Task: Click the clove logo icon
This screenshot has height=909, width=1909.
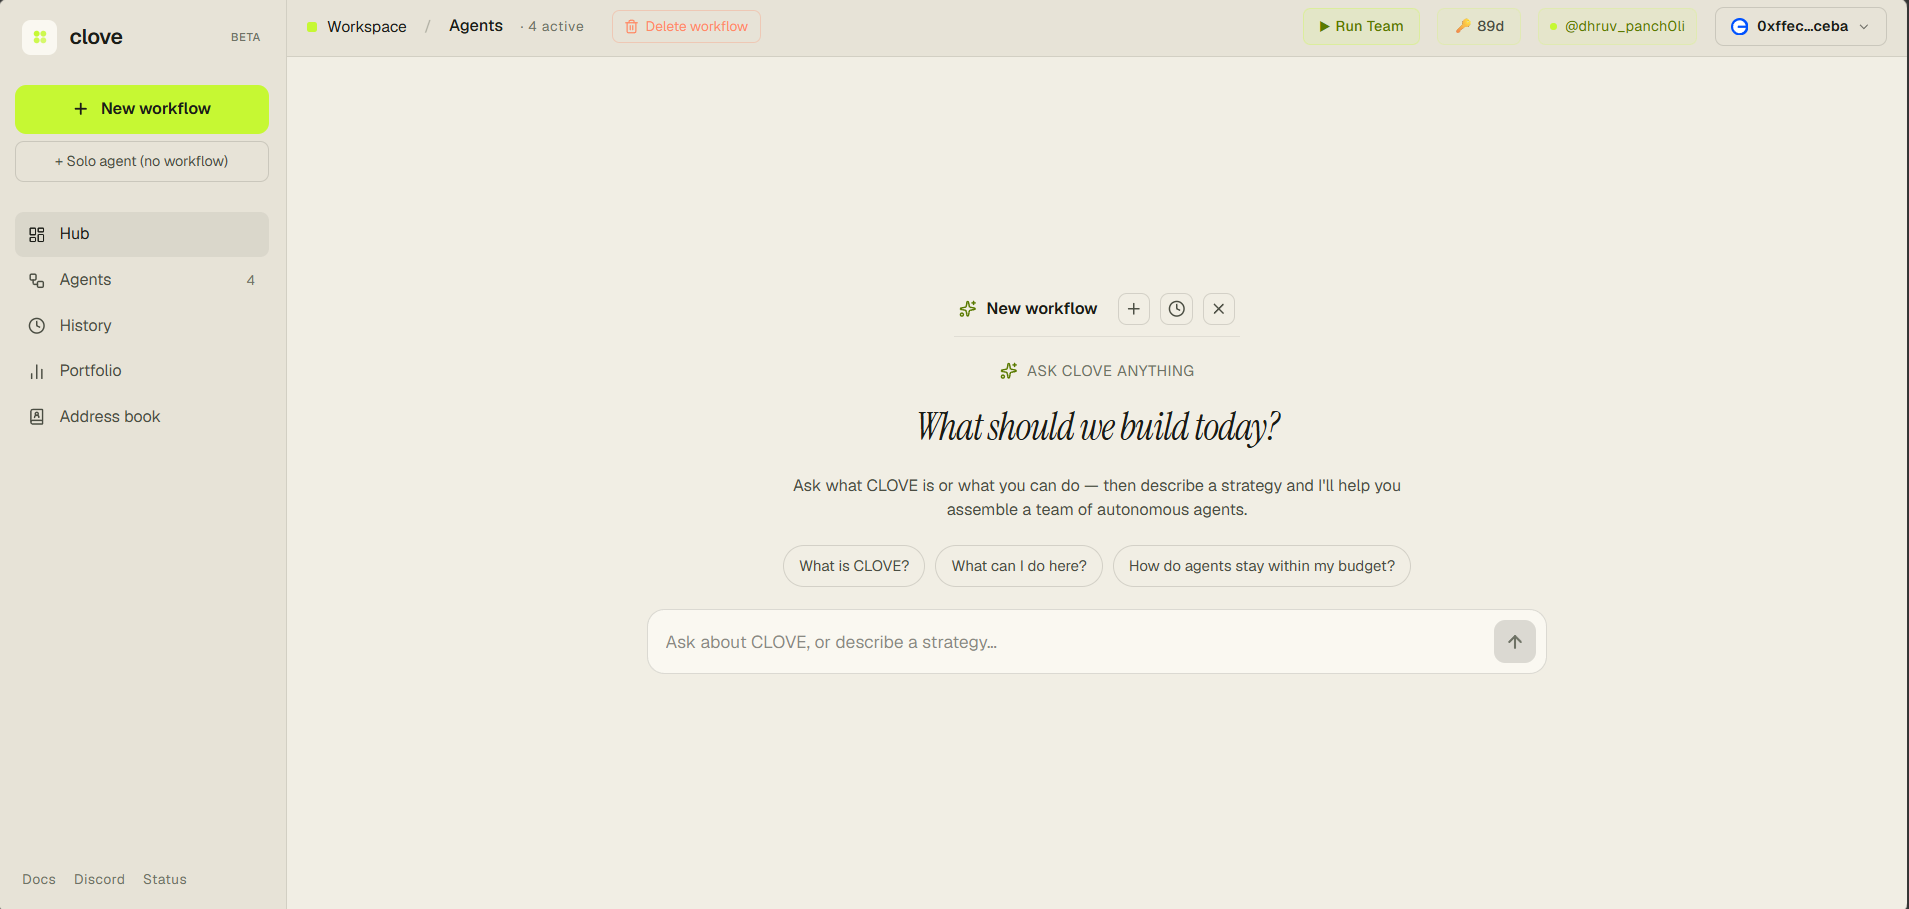Action: [39, 37]
